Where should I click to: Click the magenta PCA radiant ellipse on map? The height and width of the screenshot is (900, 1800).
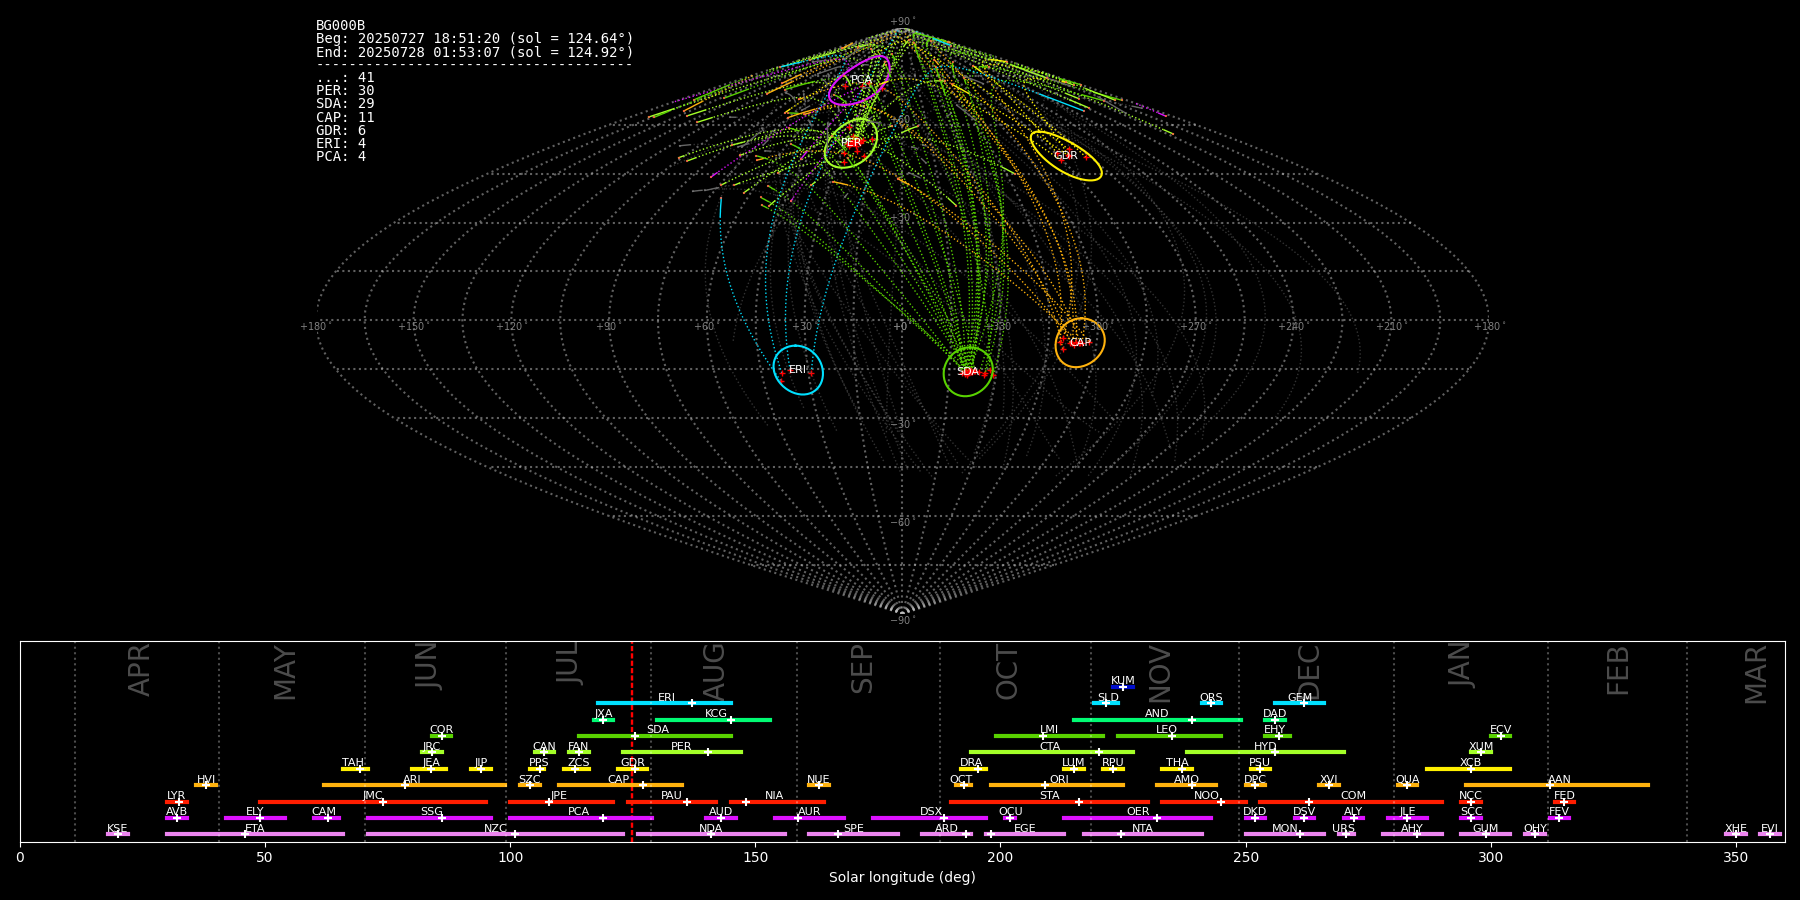coord(859,80)
